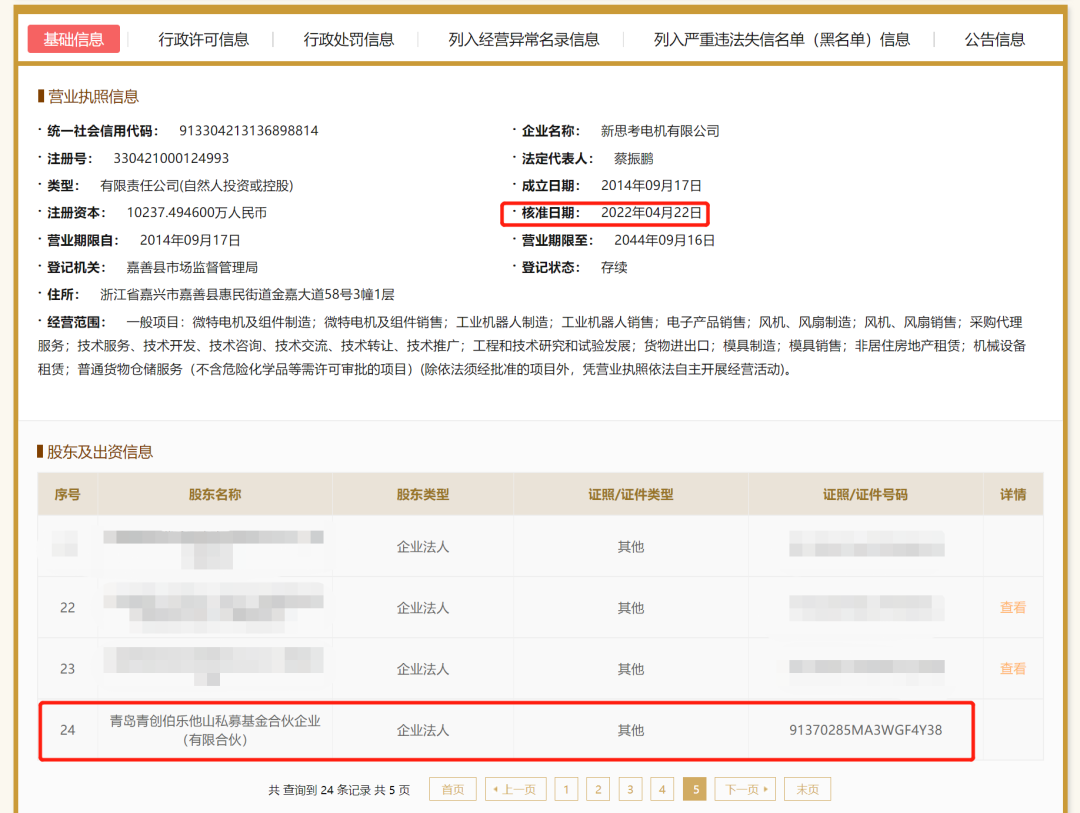Image resolution: width=1080 pixels, height=813 pixels.
Task: Jump to page 1 of shareholders
Action: pos(566,789)
